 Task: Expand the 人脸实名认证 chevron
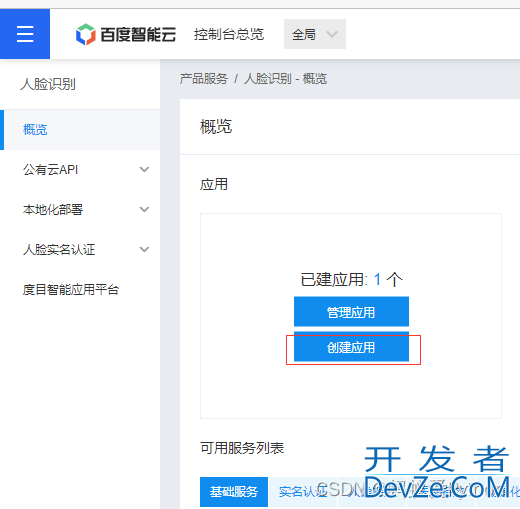tap(144, 249)
